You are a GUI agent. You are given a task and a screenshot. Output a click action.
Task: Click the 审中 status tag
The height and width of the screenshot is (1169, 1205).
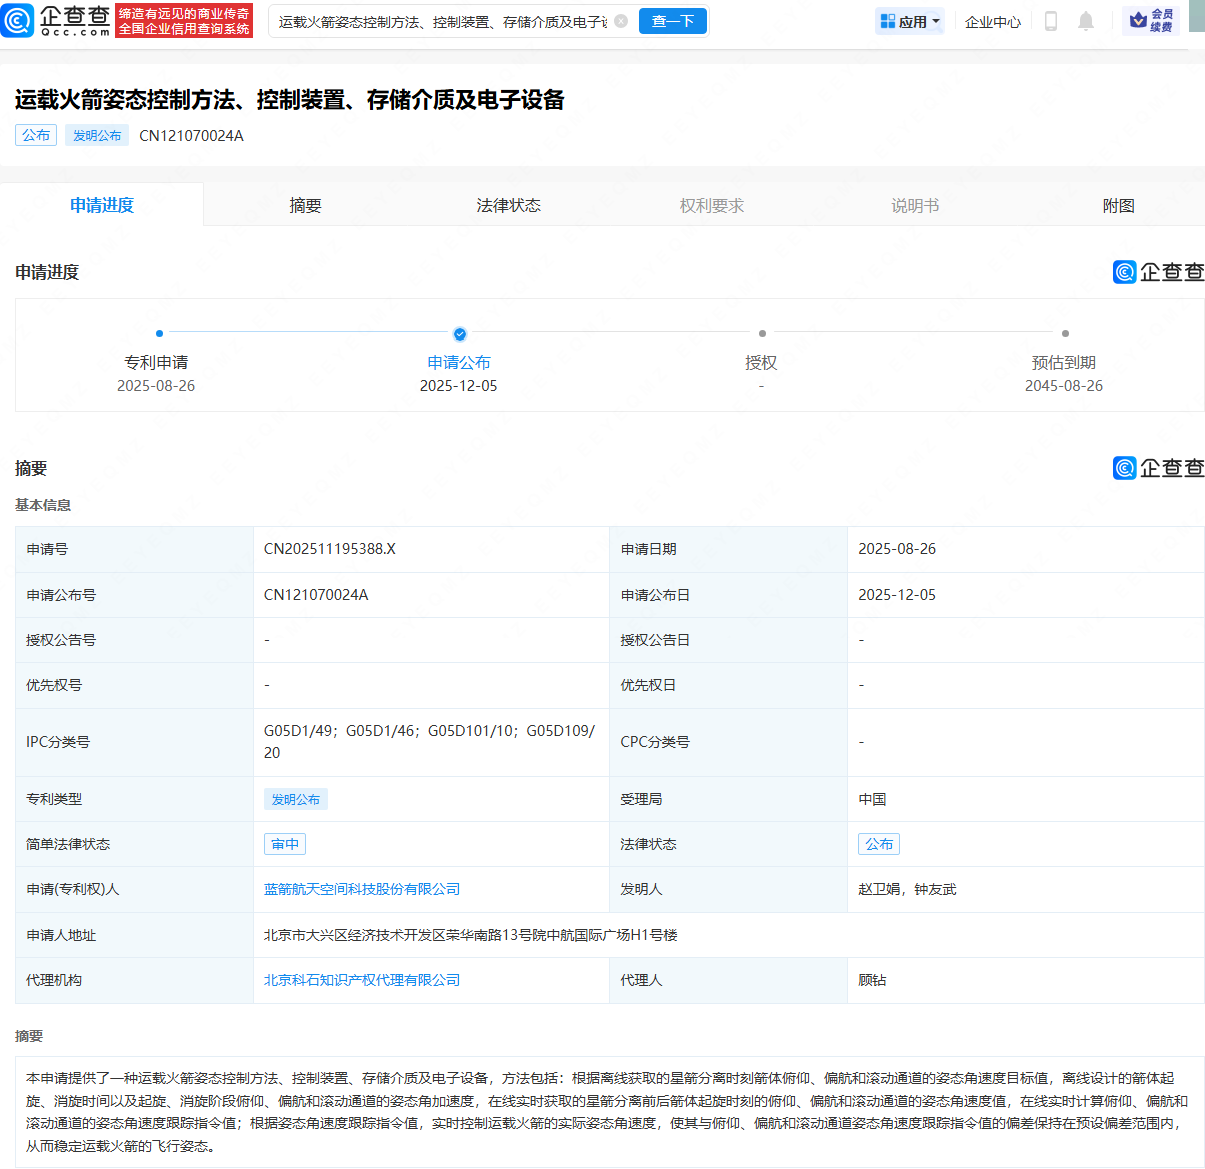pyautogui.click(x=285, y=844)
